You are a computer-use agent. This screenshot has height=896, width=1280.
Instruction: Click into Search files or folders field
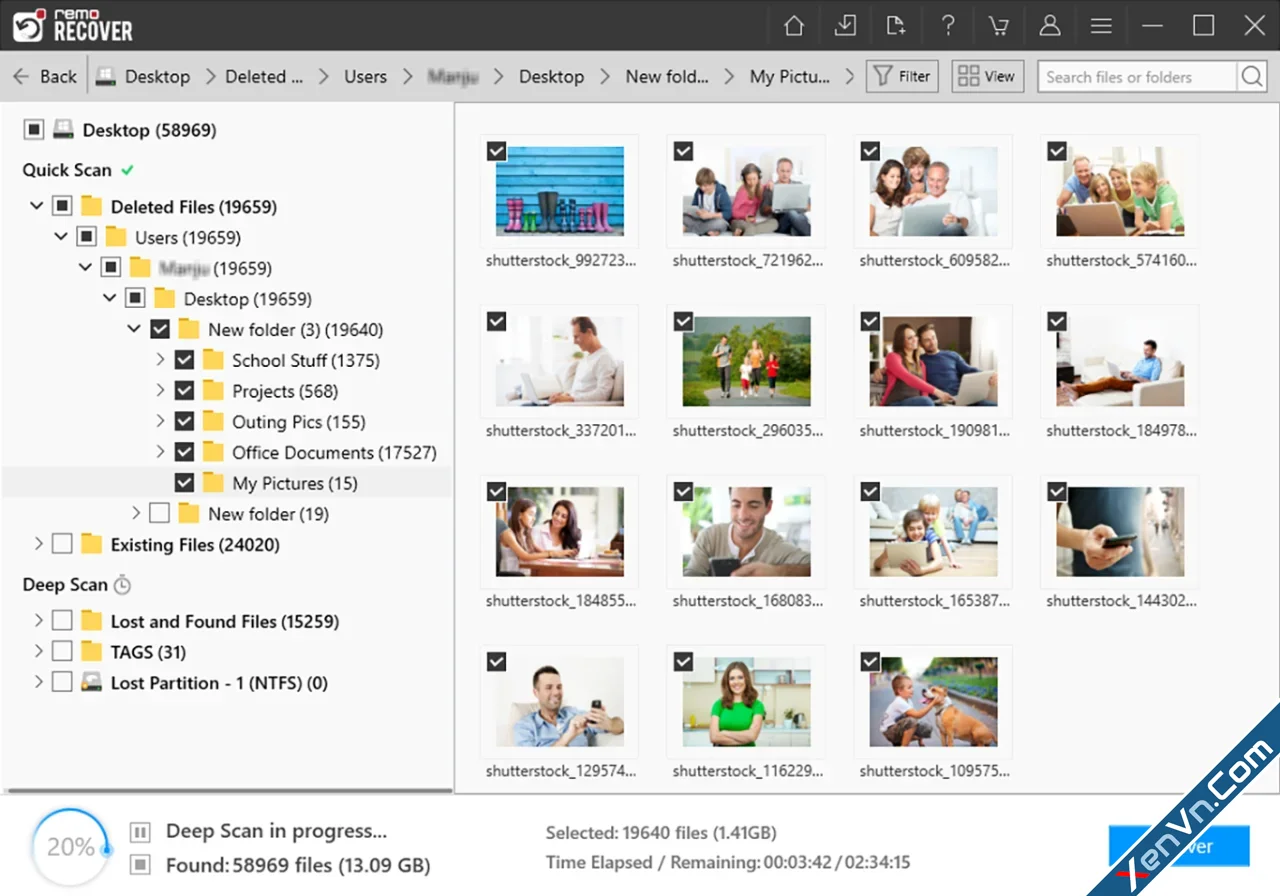[x=1136, y=77]
